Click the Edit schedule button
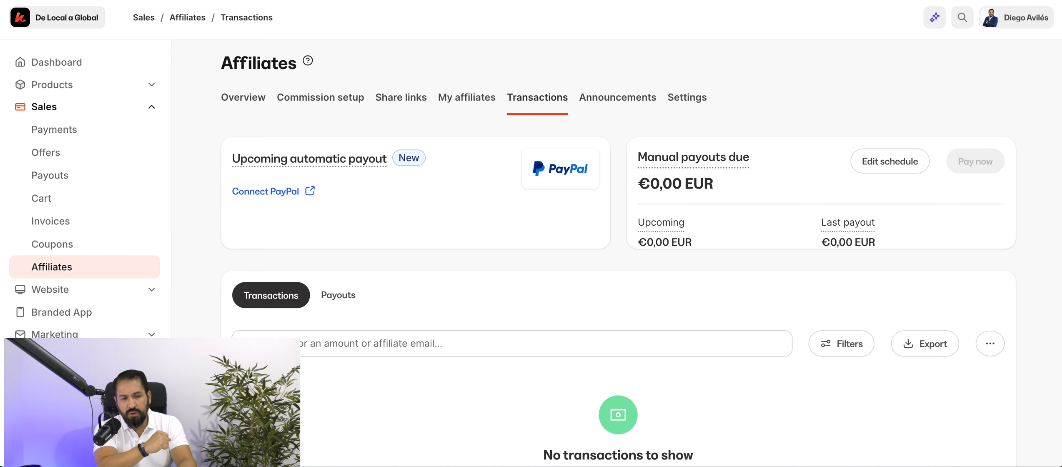This screenshot has height=467, width=1062. click(890, 161)
